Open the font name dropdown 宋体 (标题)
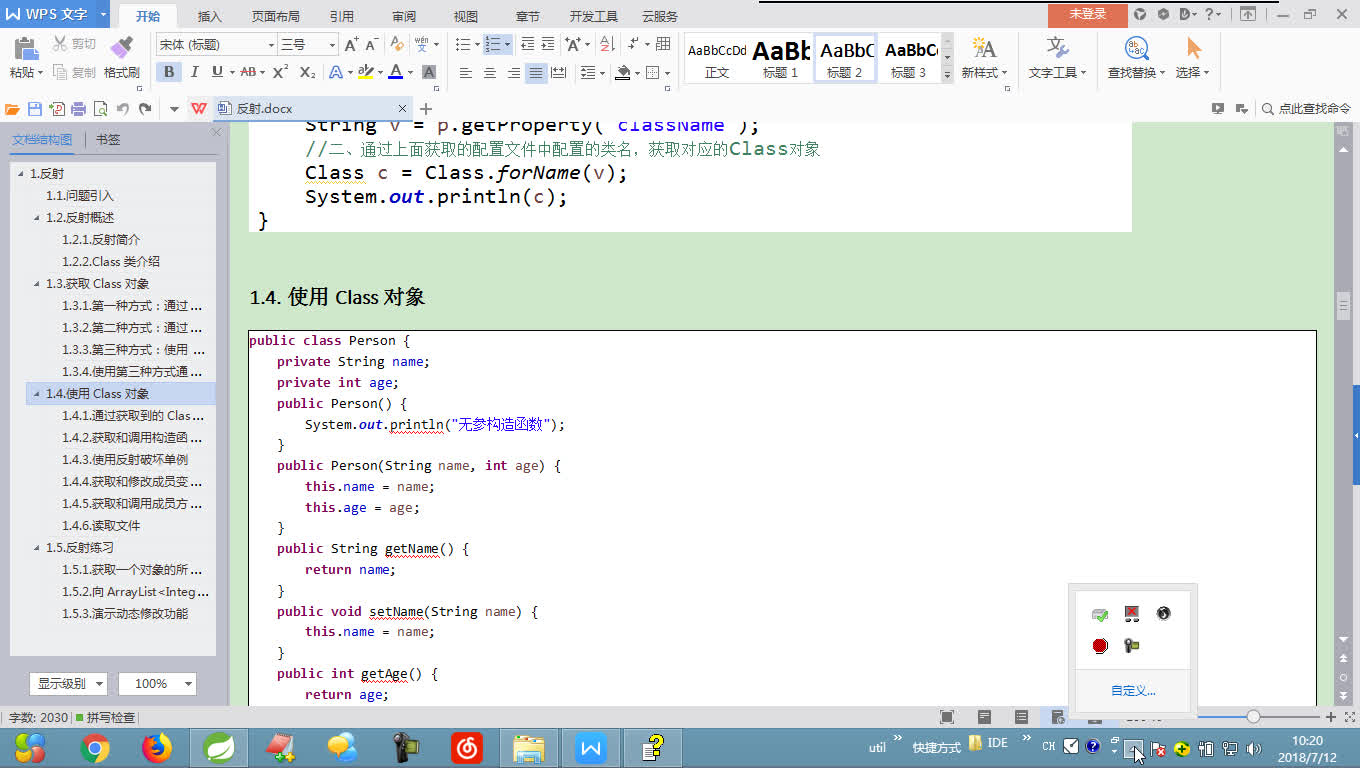This screenshot has height=768, width=1360. pos(271,45)
